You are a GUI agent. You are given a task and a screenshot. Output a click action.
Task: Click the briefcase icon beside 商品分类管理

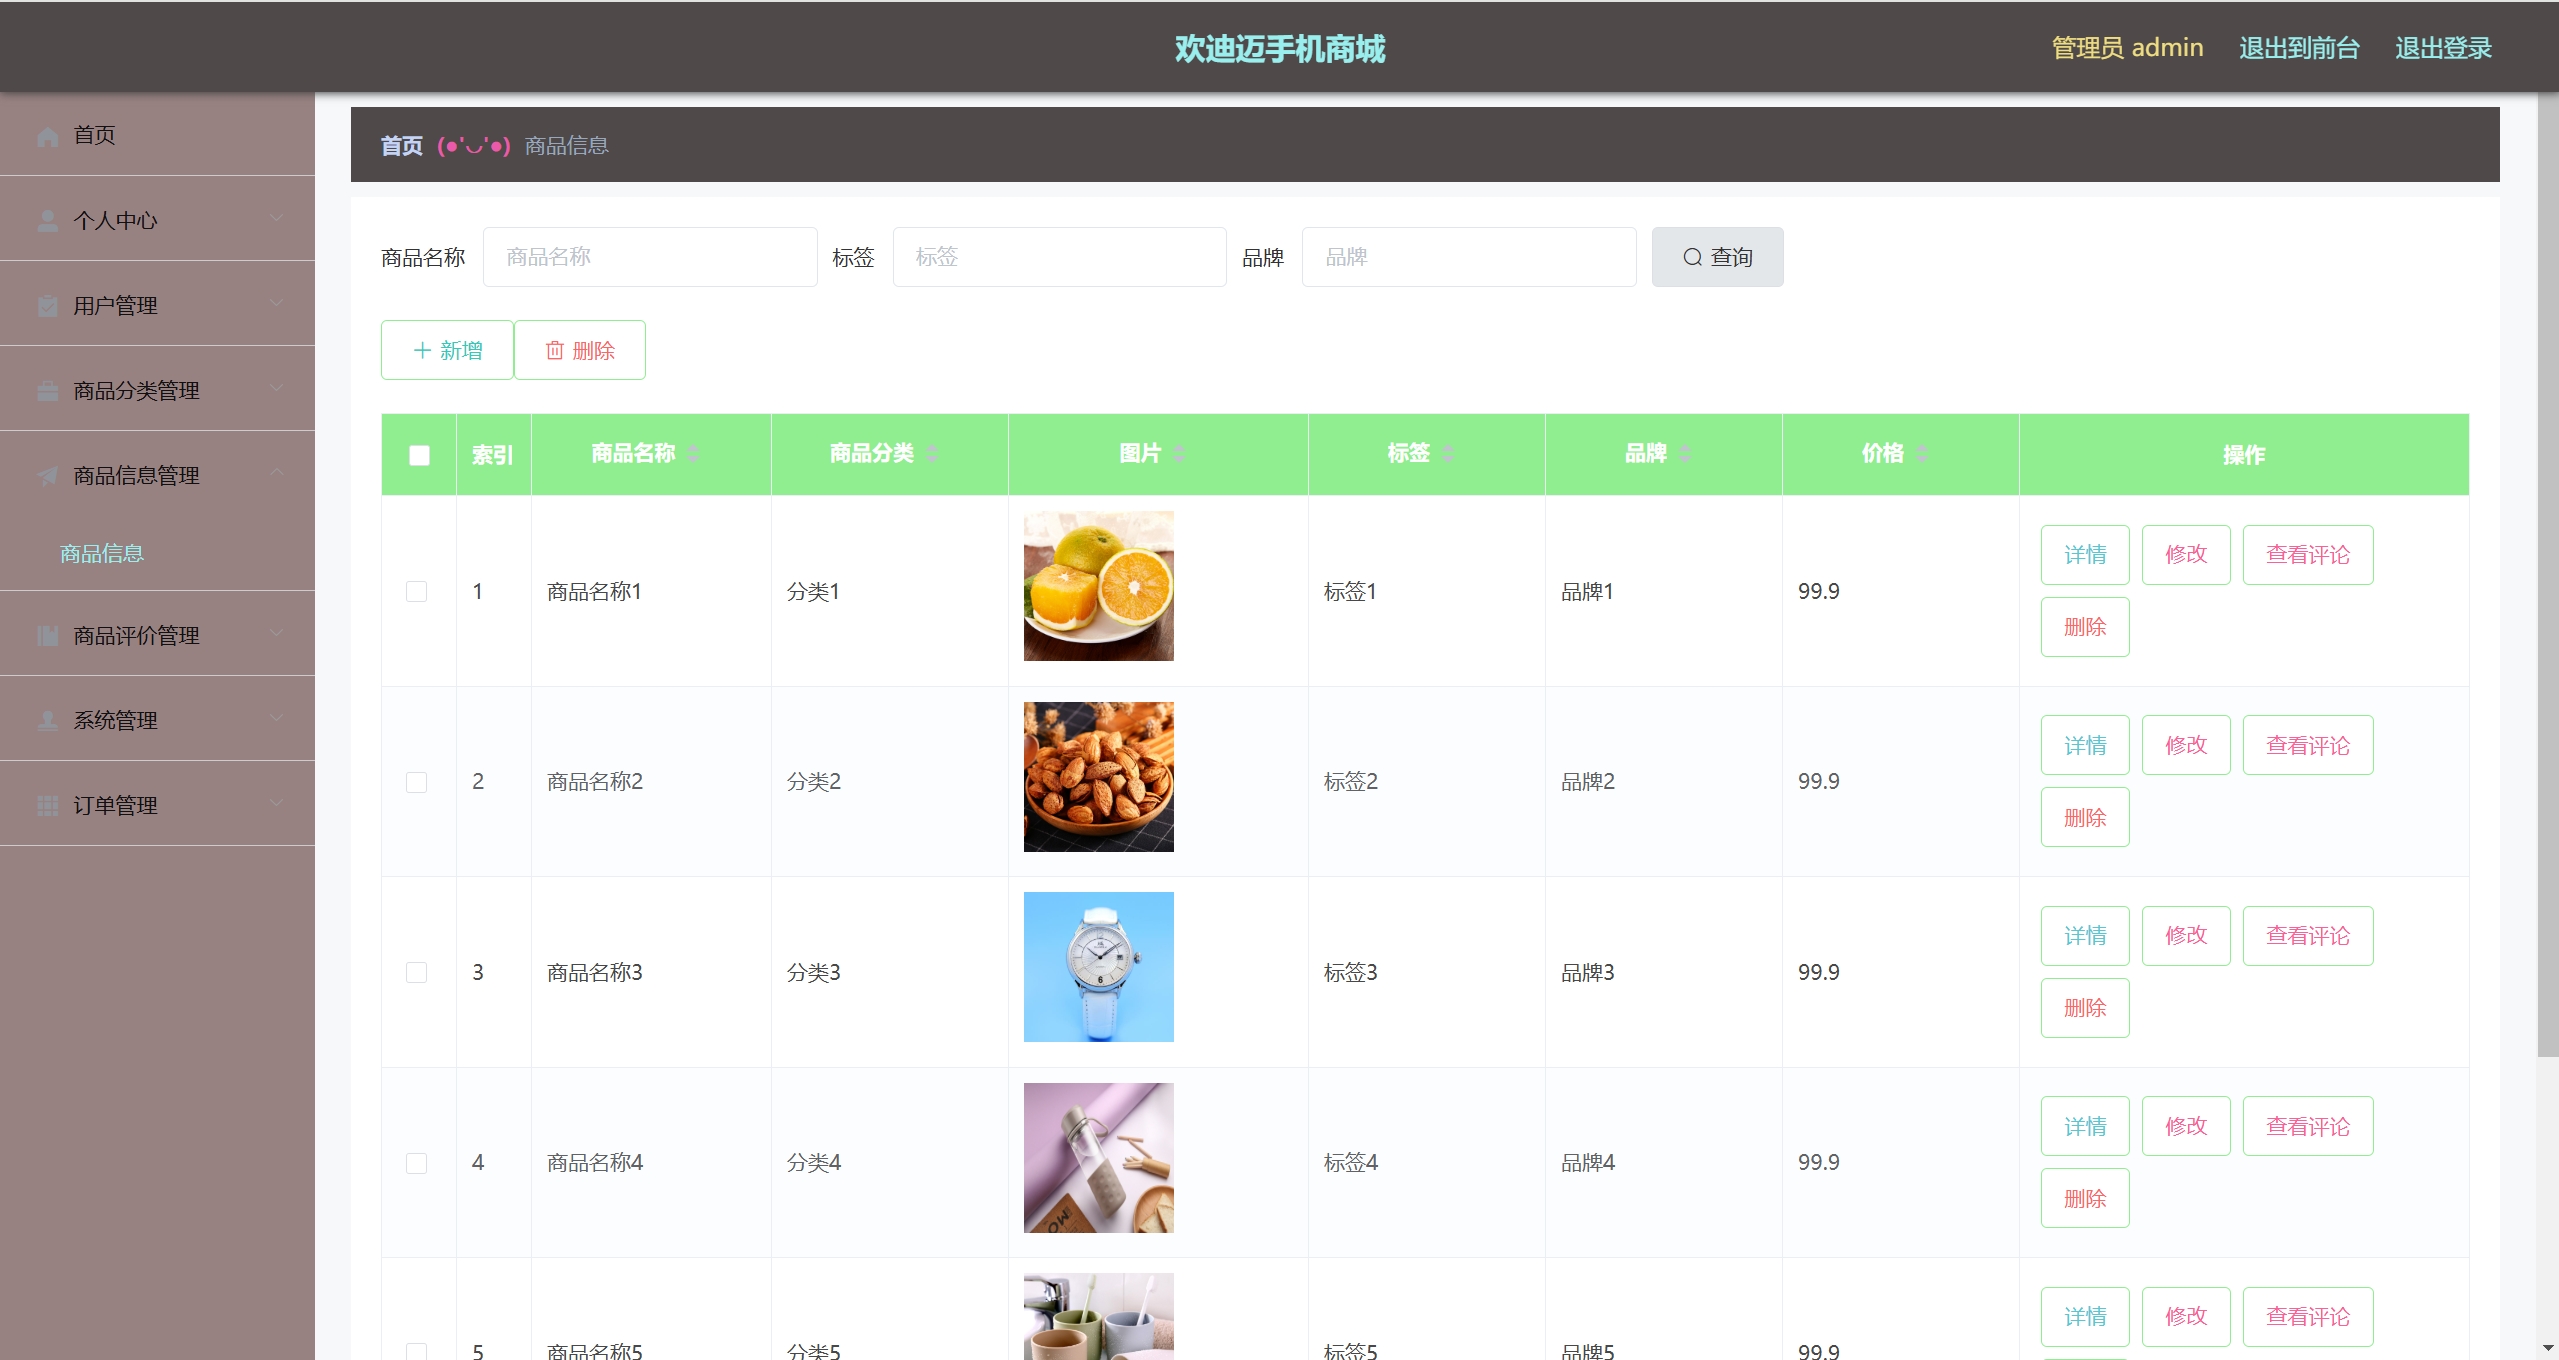(x=47, y=391)
